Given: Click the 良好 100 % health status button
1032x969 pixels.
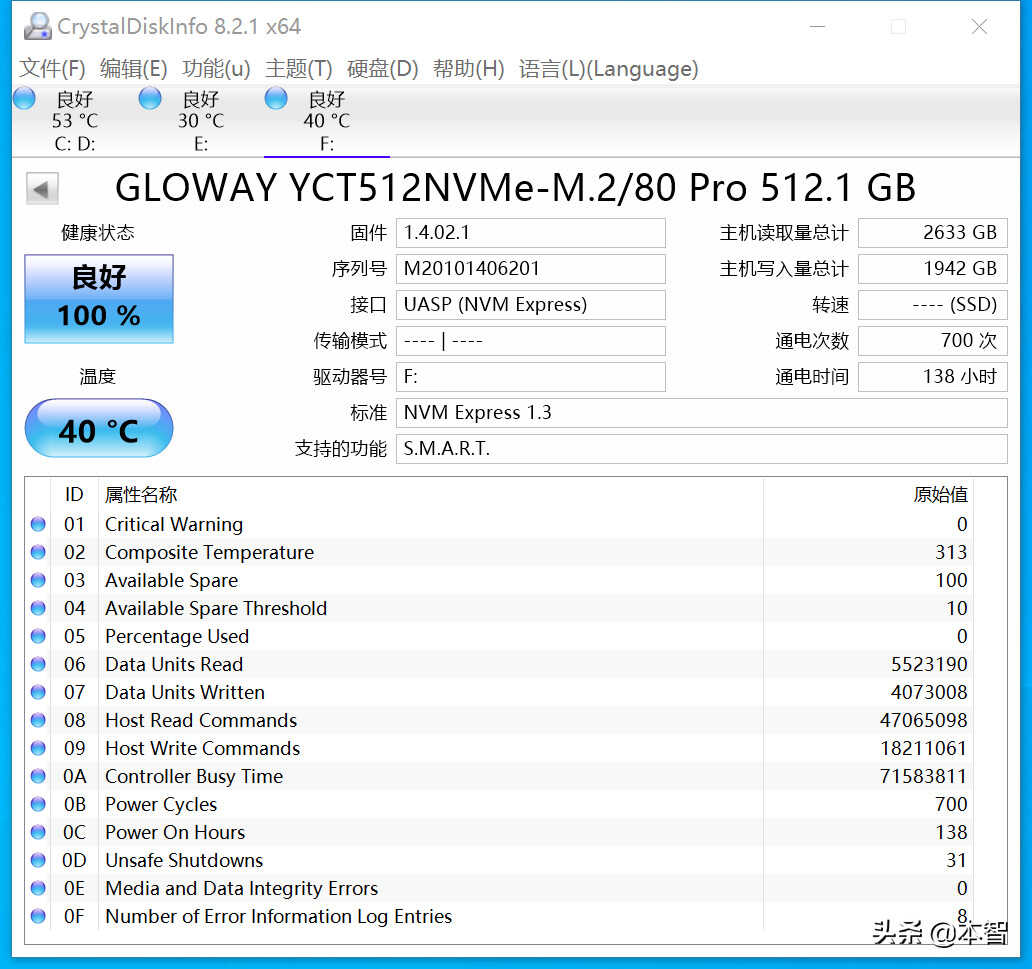Looking at the screenshot, I should (99, 298).
